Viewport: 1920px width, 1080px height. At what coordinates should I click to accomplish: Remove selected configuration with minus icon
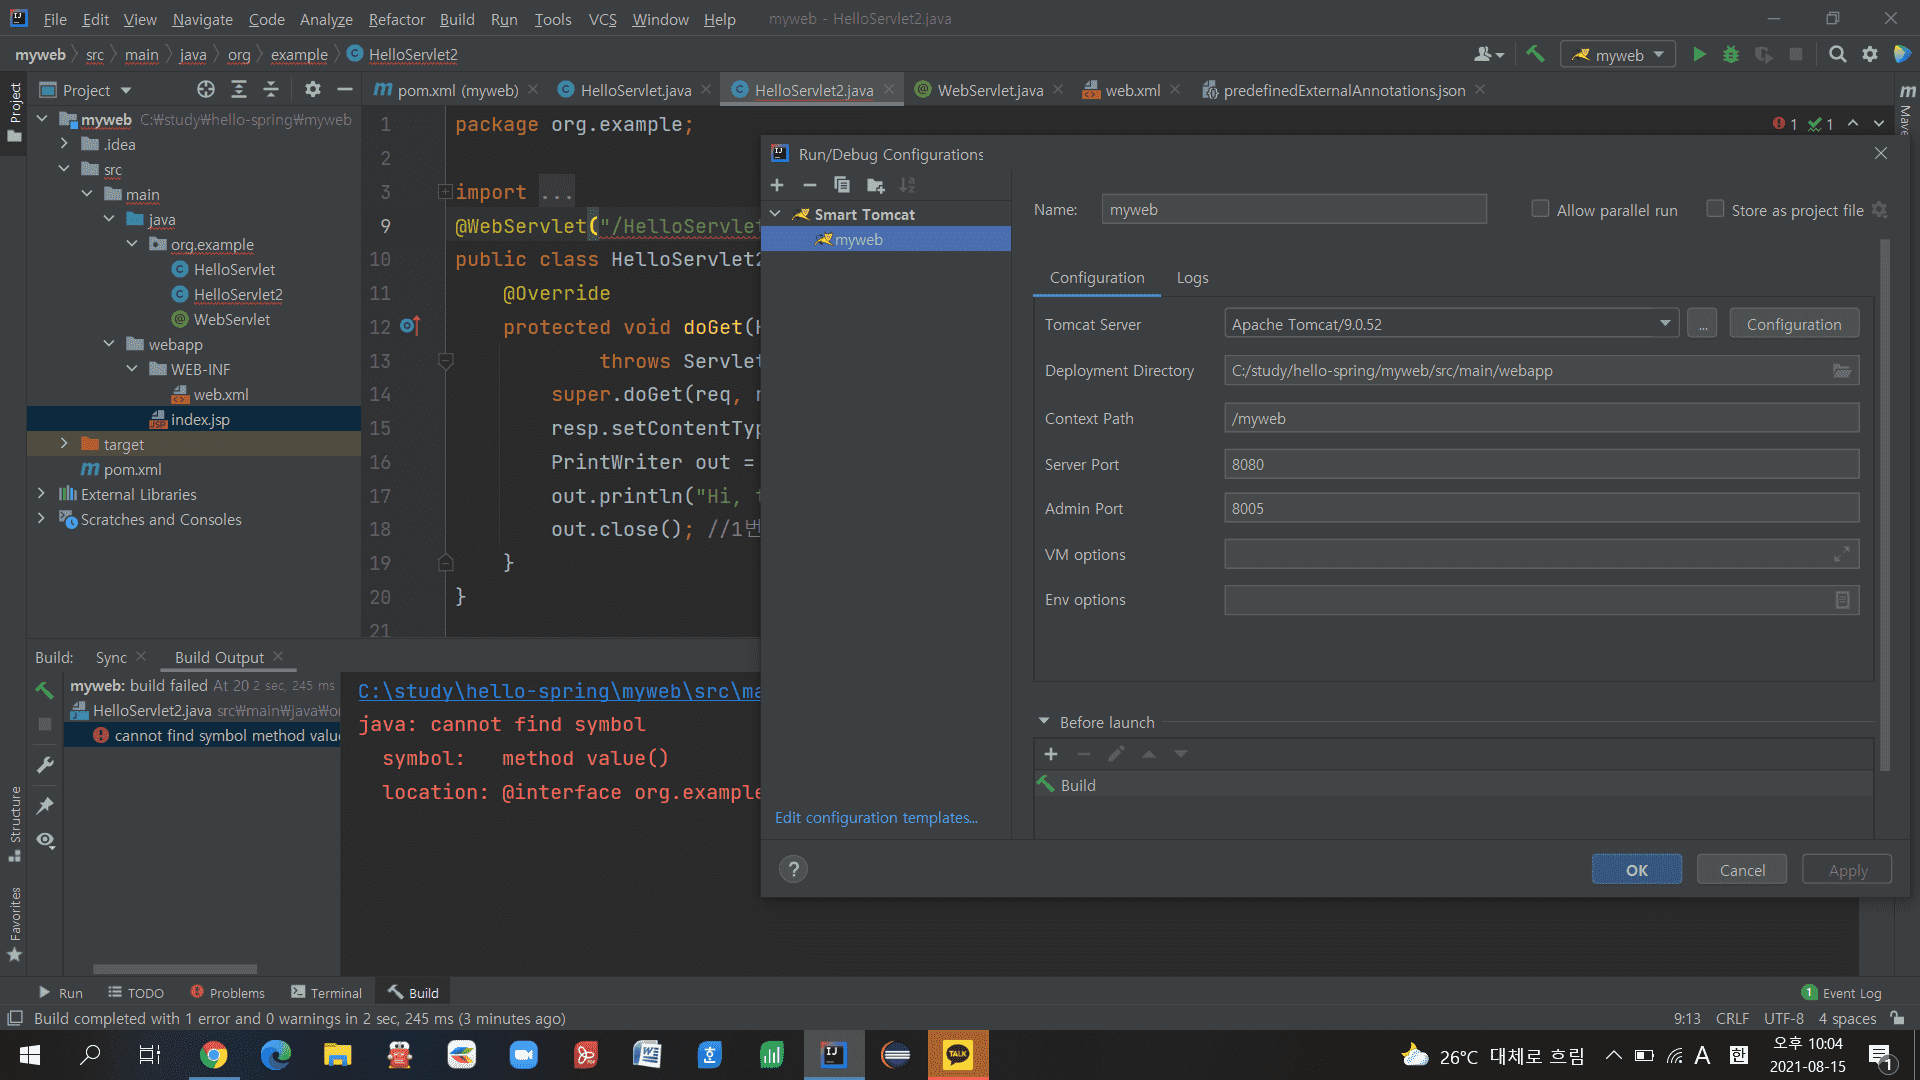810,185
